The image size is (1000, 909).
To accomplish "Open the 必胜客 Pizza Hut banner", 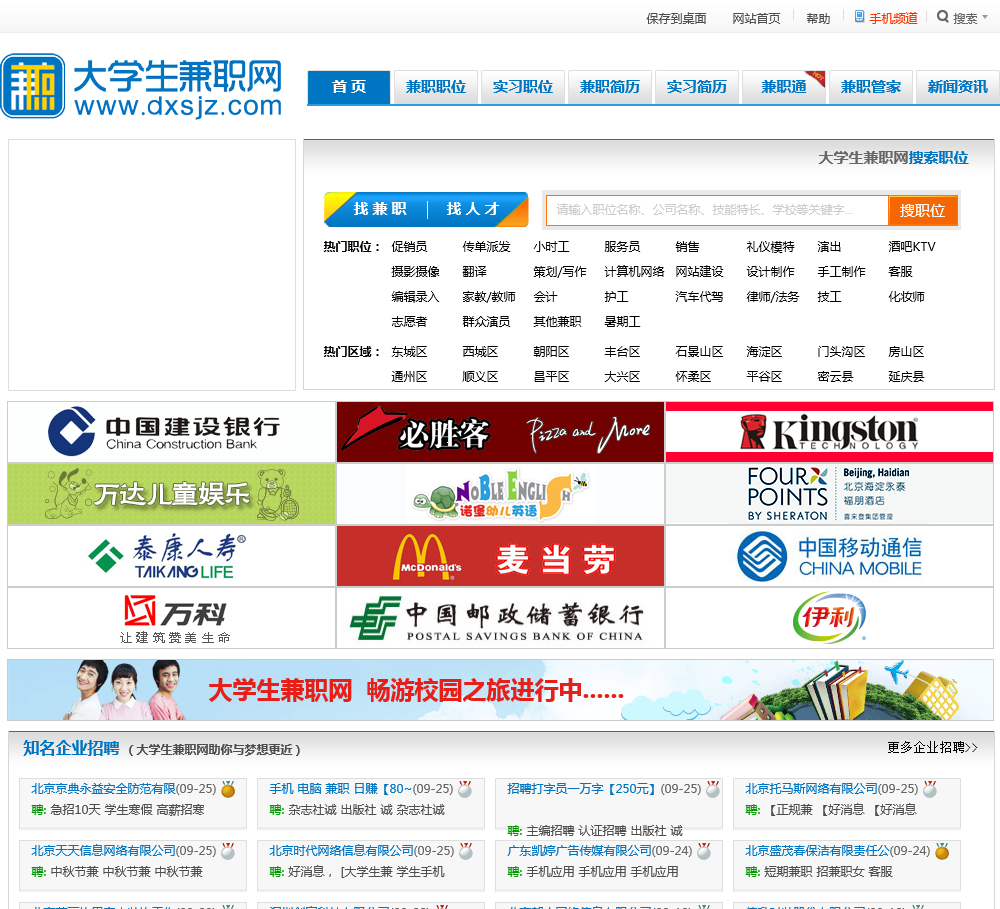I will 500,432.
